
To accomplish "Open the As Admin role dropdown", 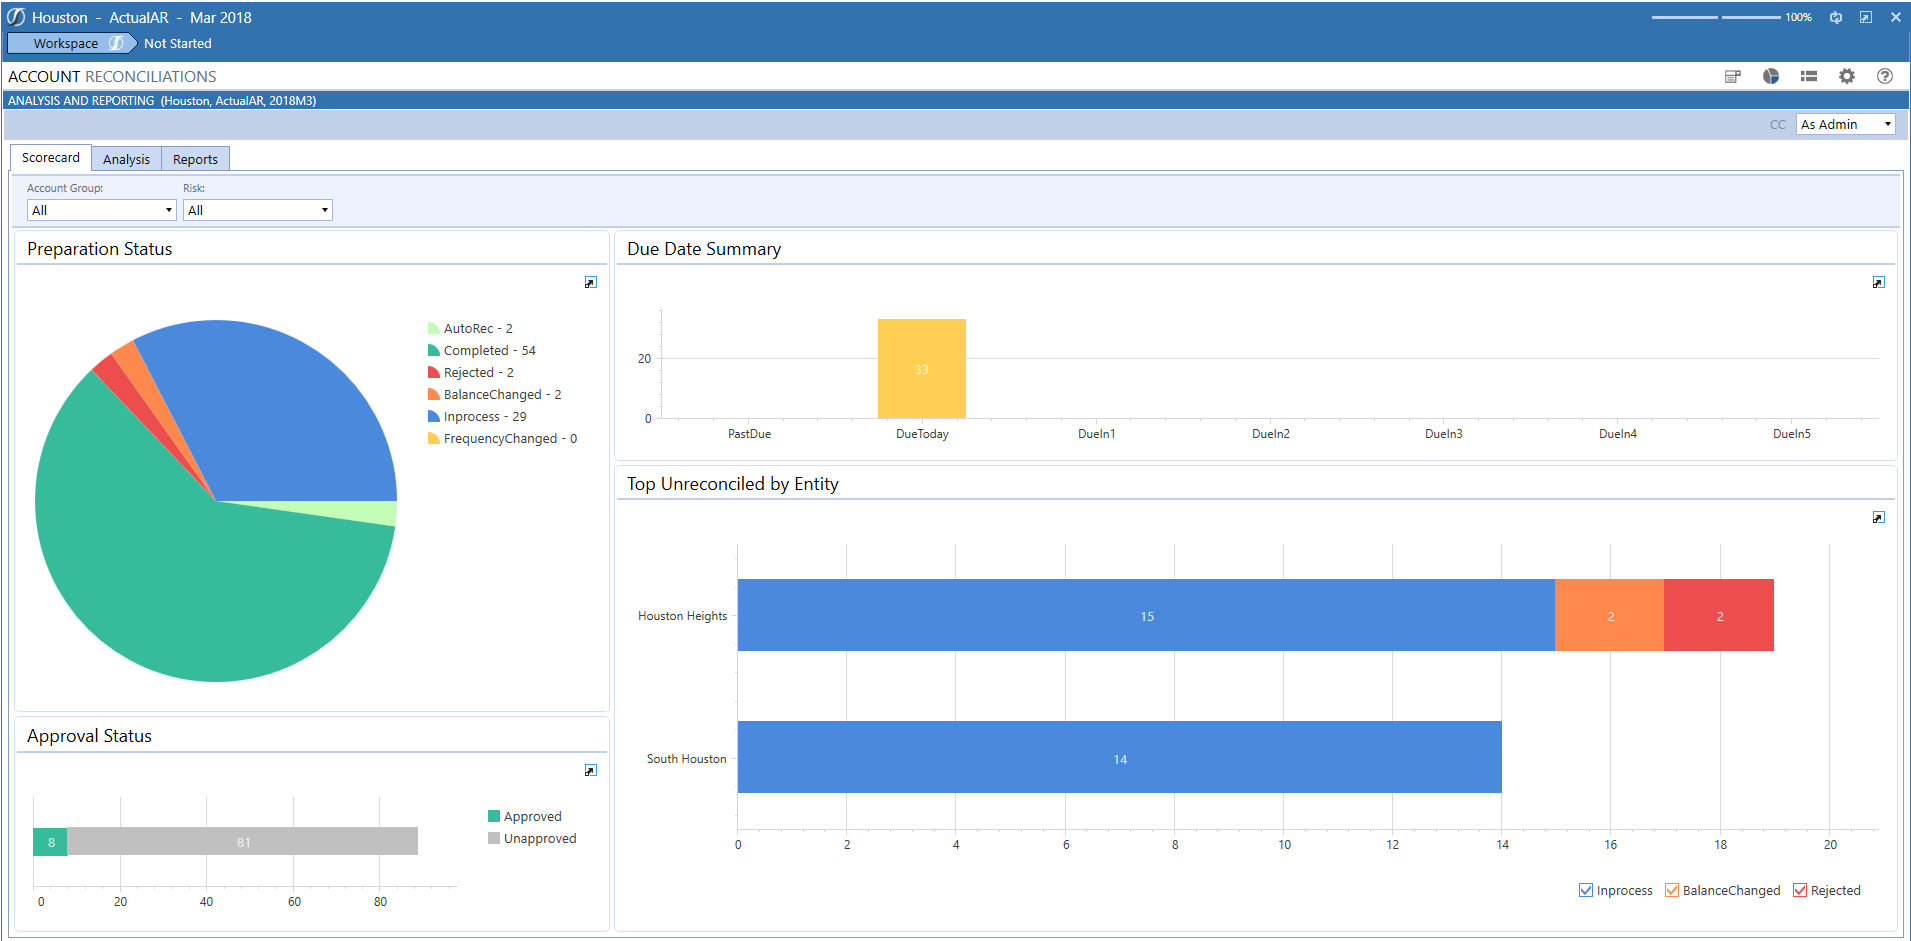I will click(x=1845, y=124).
